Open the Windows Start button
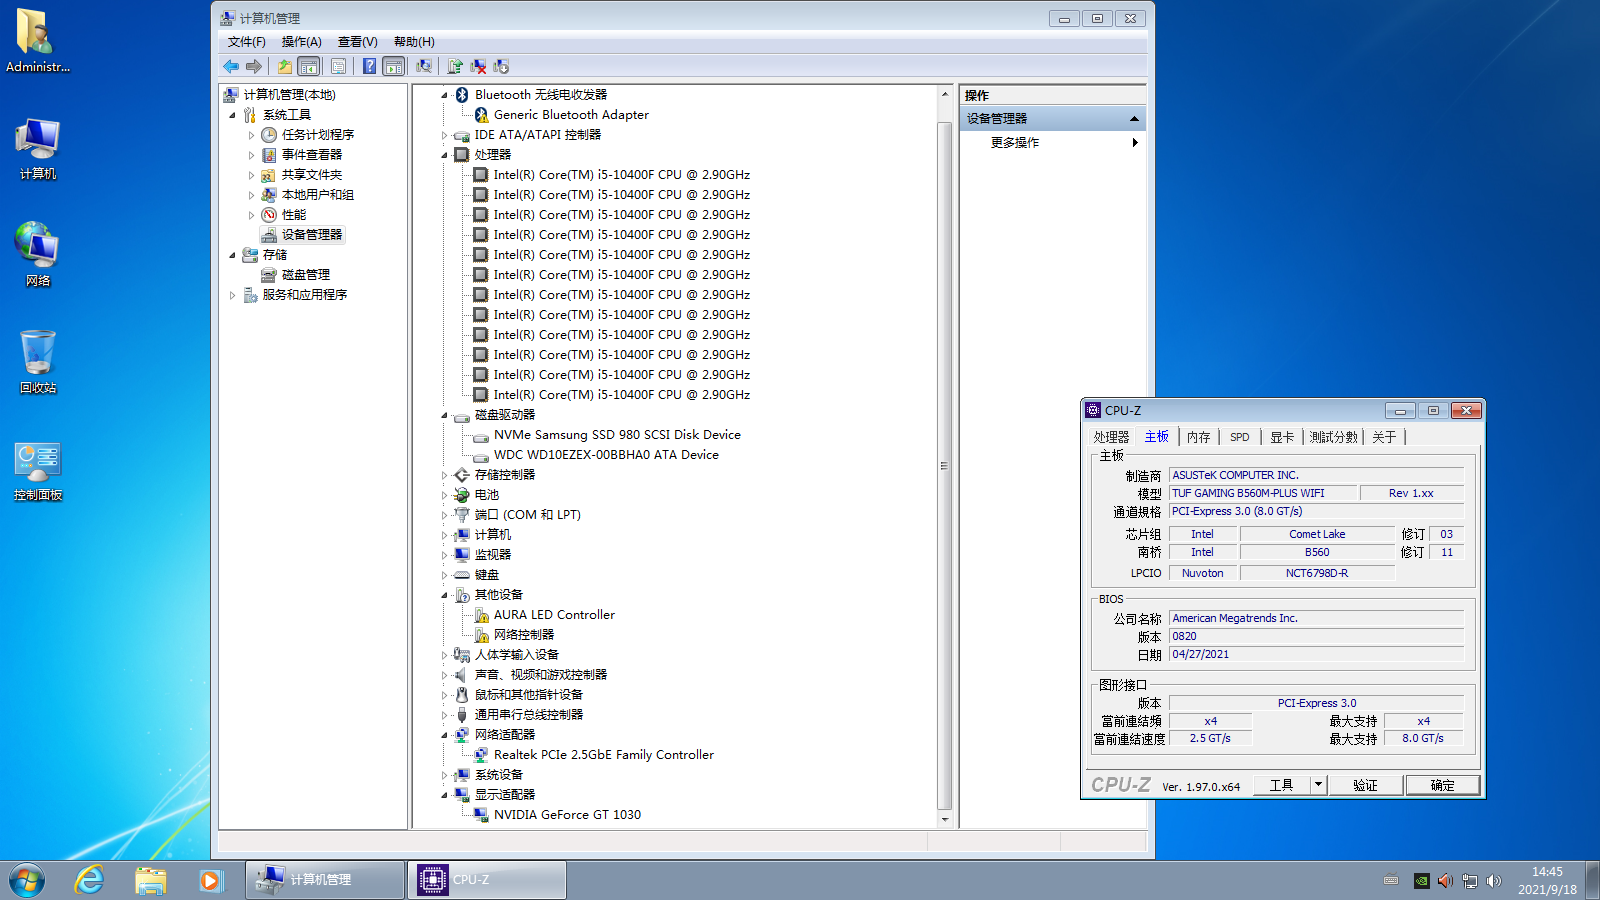The height and width of the screenshot is (900, 1600). (x=27, y=880)
